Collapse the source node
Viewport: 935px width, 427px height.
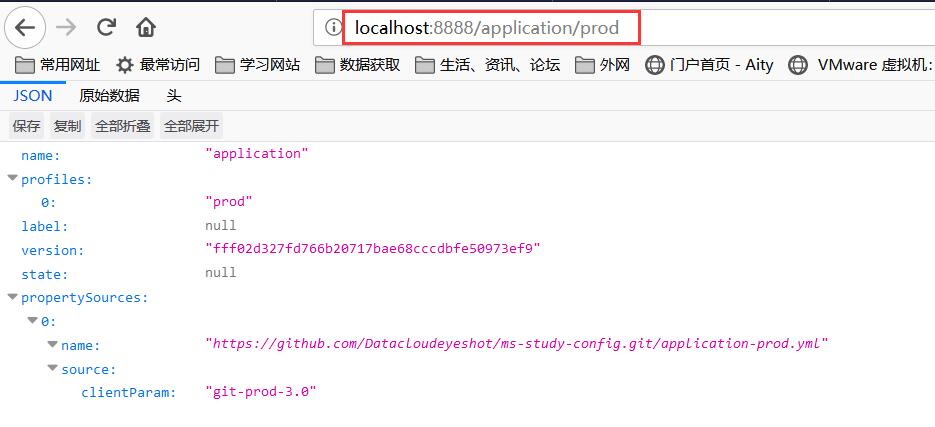click(52, 369)
